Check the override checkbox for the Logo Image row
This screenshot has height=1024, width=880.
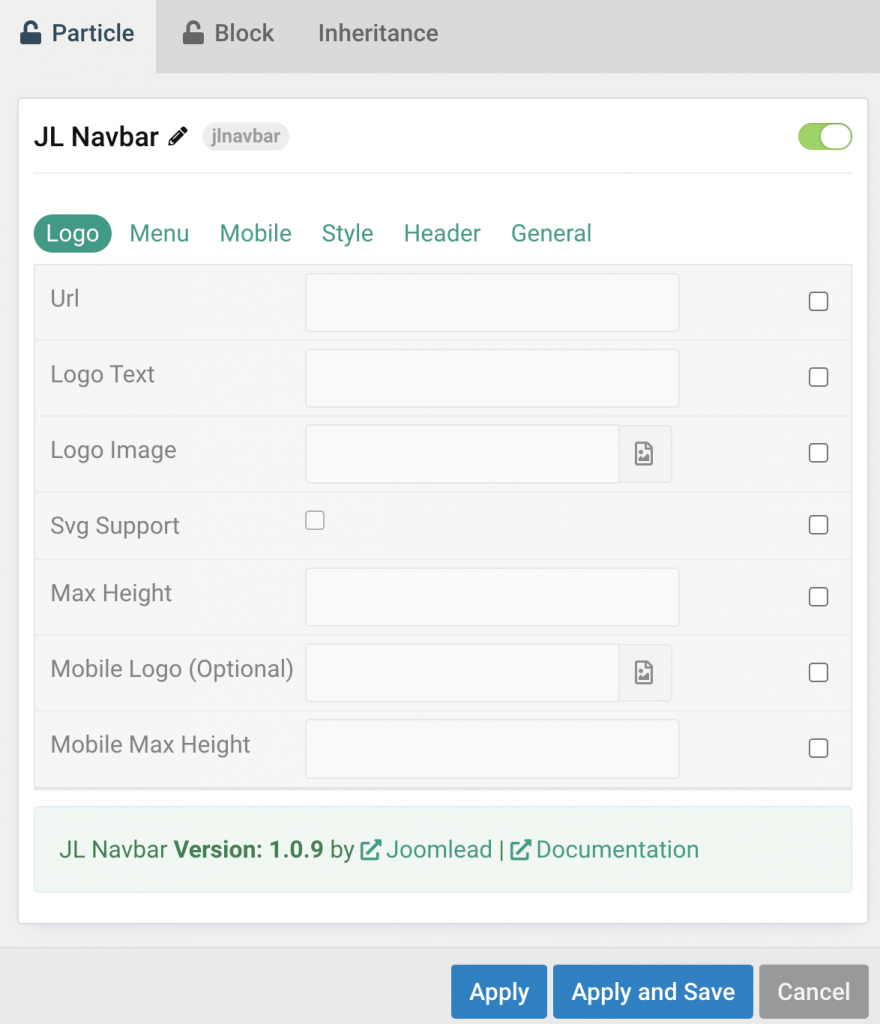pos(818,453)
